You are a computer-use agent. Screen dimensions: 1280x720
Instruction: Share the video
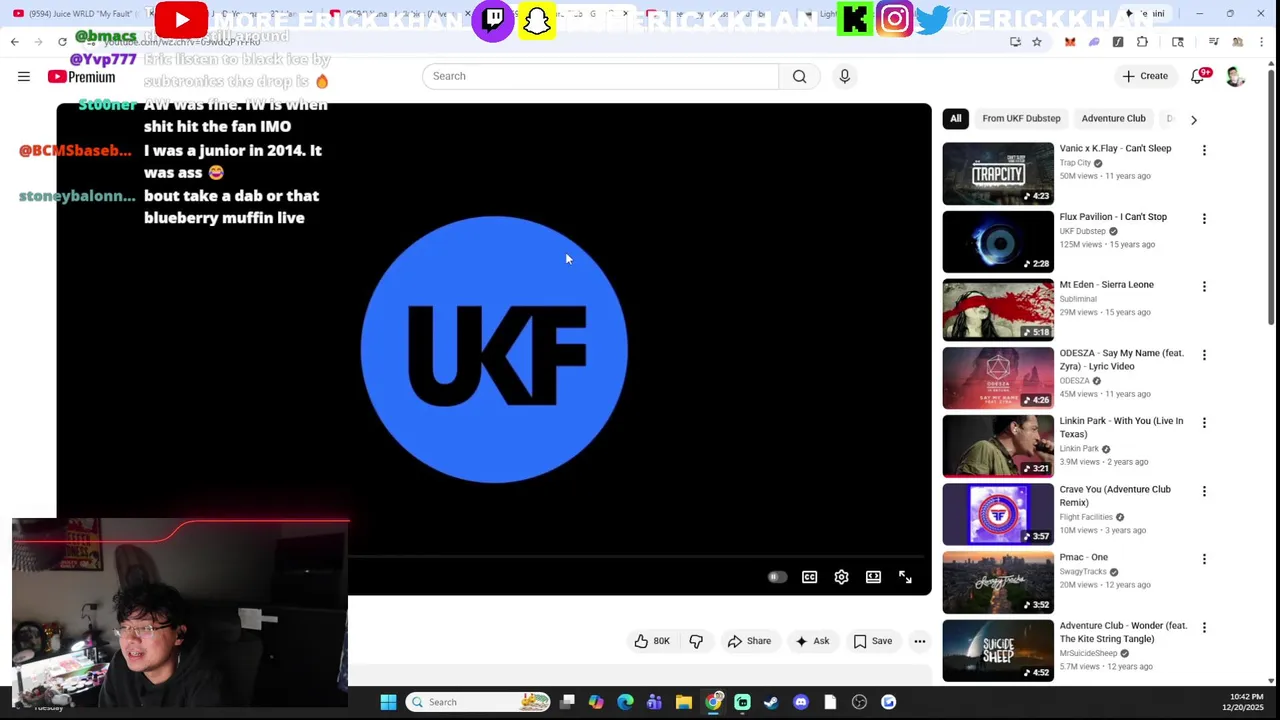749,641
